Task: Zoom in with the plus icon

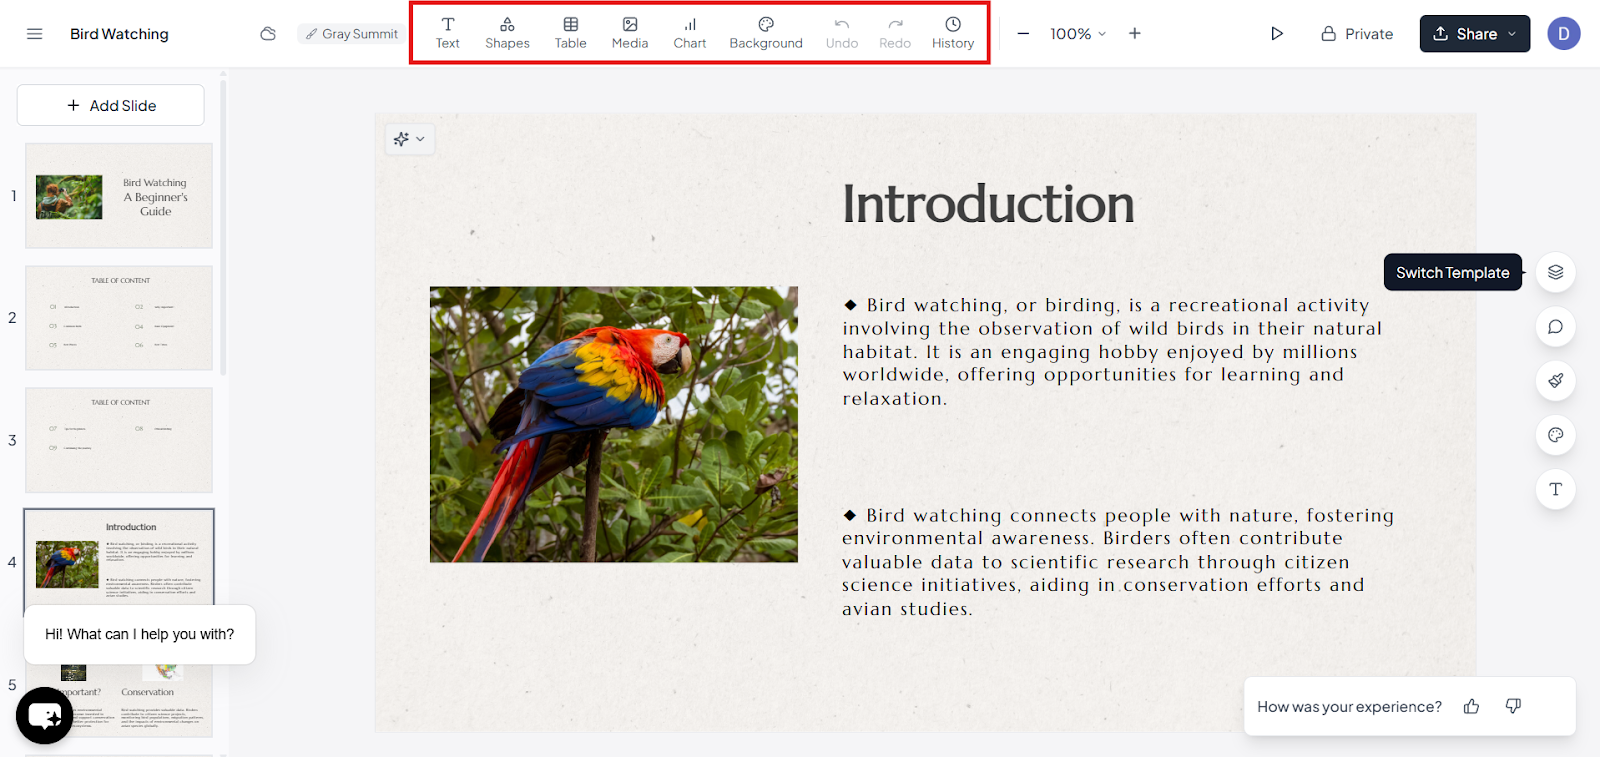Action: [1135, 34]
